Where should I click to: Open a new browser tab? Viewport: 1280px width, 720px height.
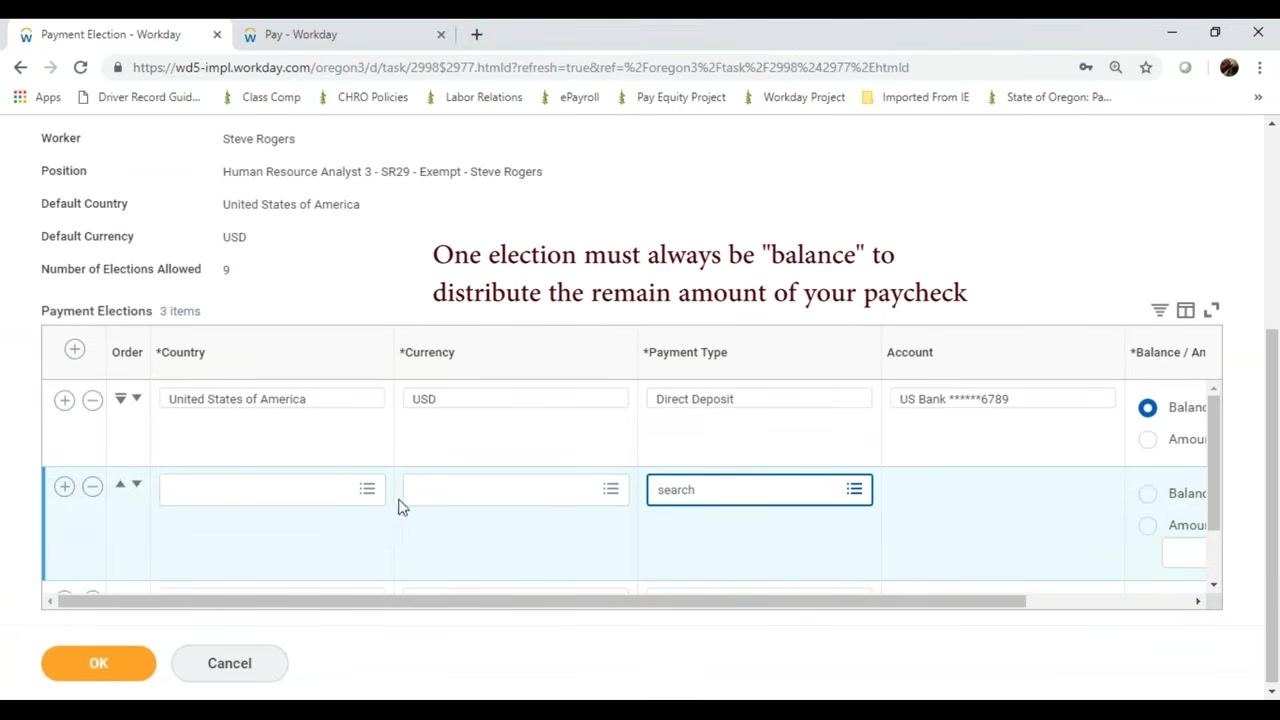pyautogui.click(x=476, y=34)
